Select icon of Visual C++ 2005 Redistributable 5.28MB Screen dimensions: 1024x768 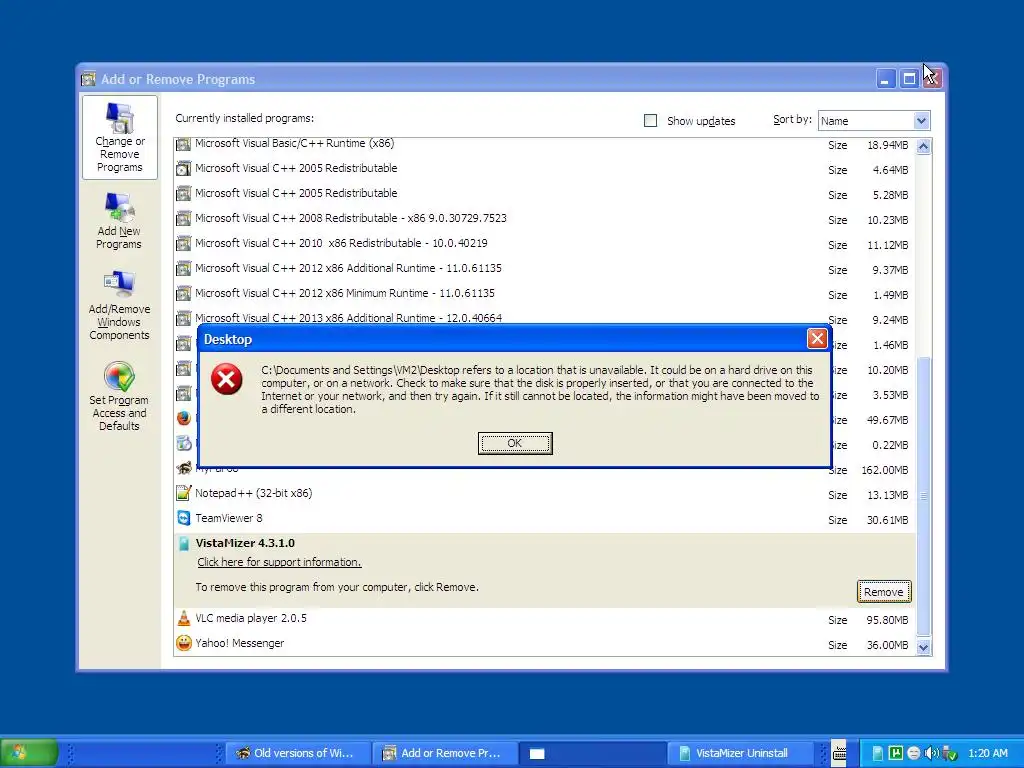coord(184,193)
